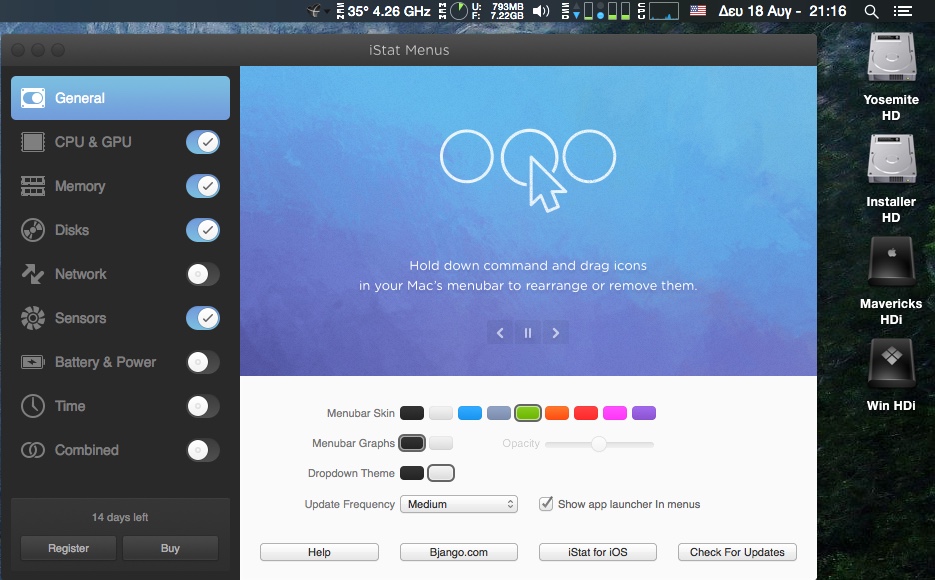Click the Time clock icon
Screen dimensions: 935x580
(33, 406)
